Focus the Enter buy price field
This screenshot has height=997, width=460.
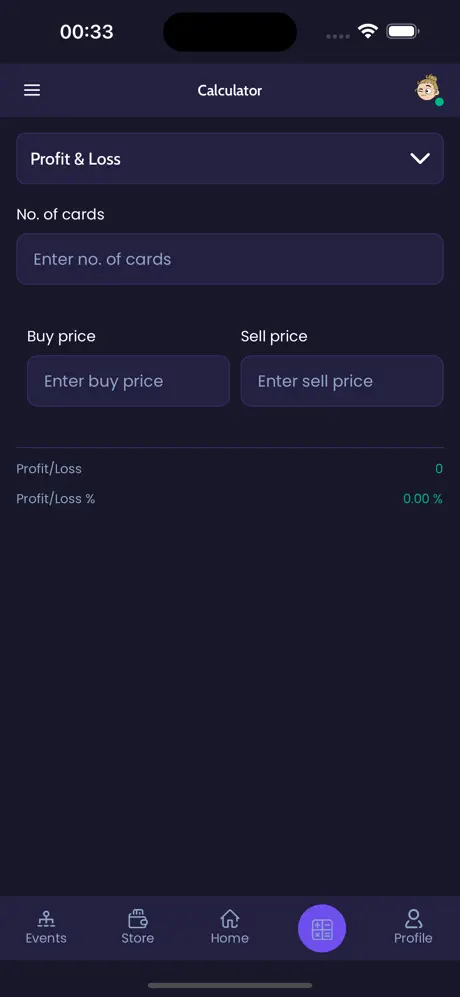pos(128,381)
